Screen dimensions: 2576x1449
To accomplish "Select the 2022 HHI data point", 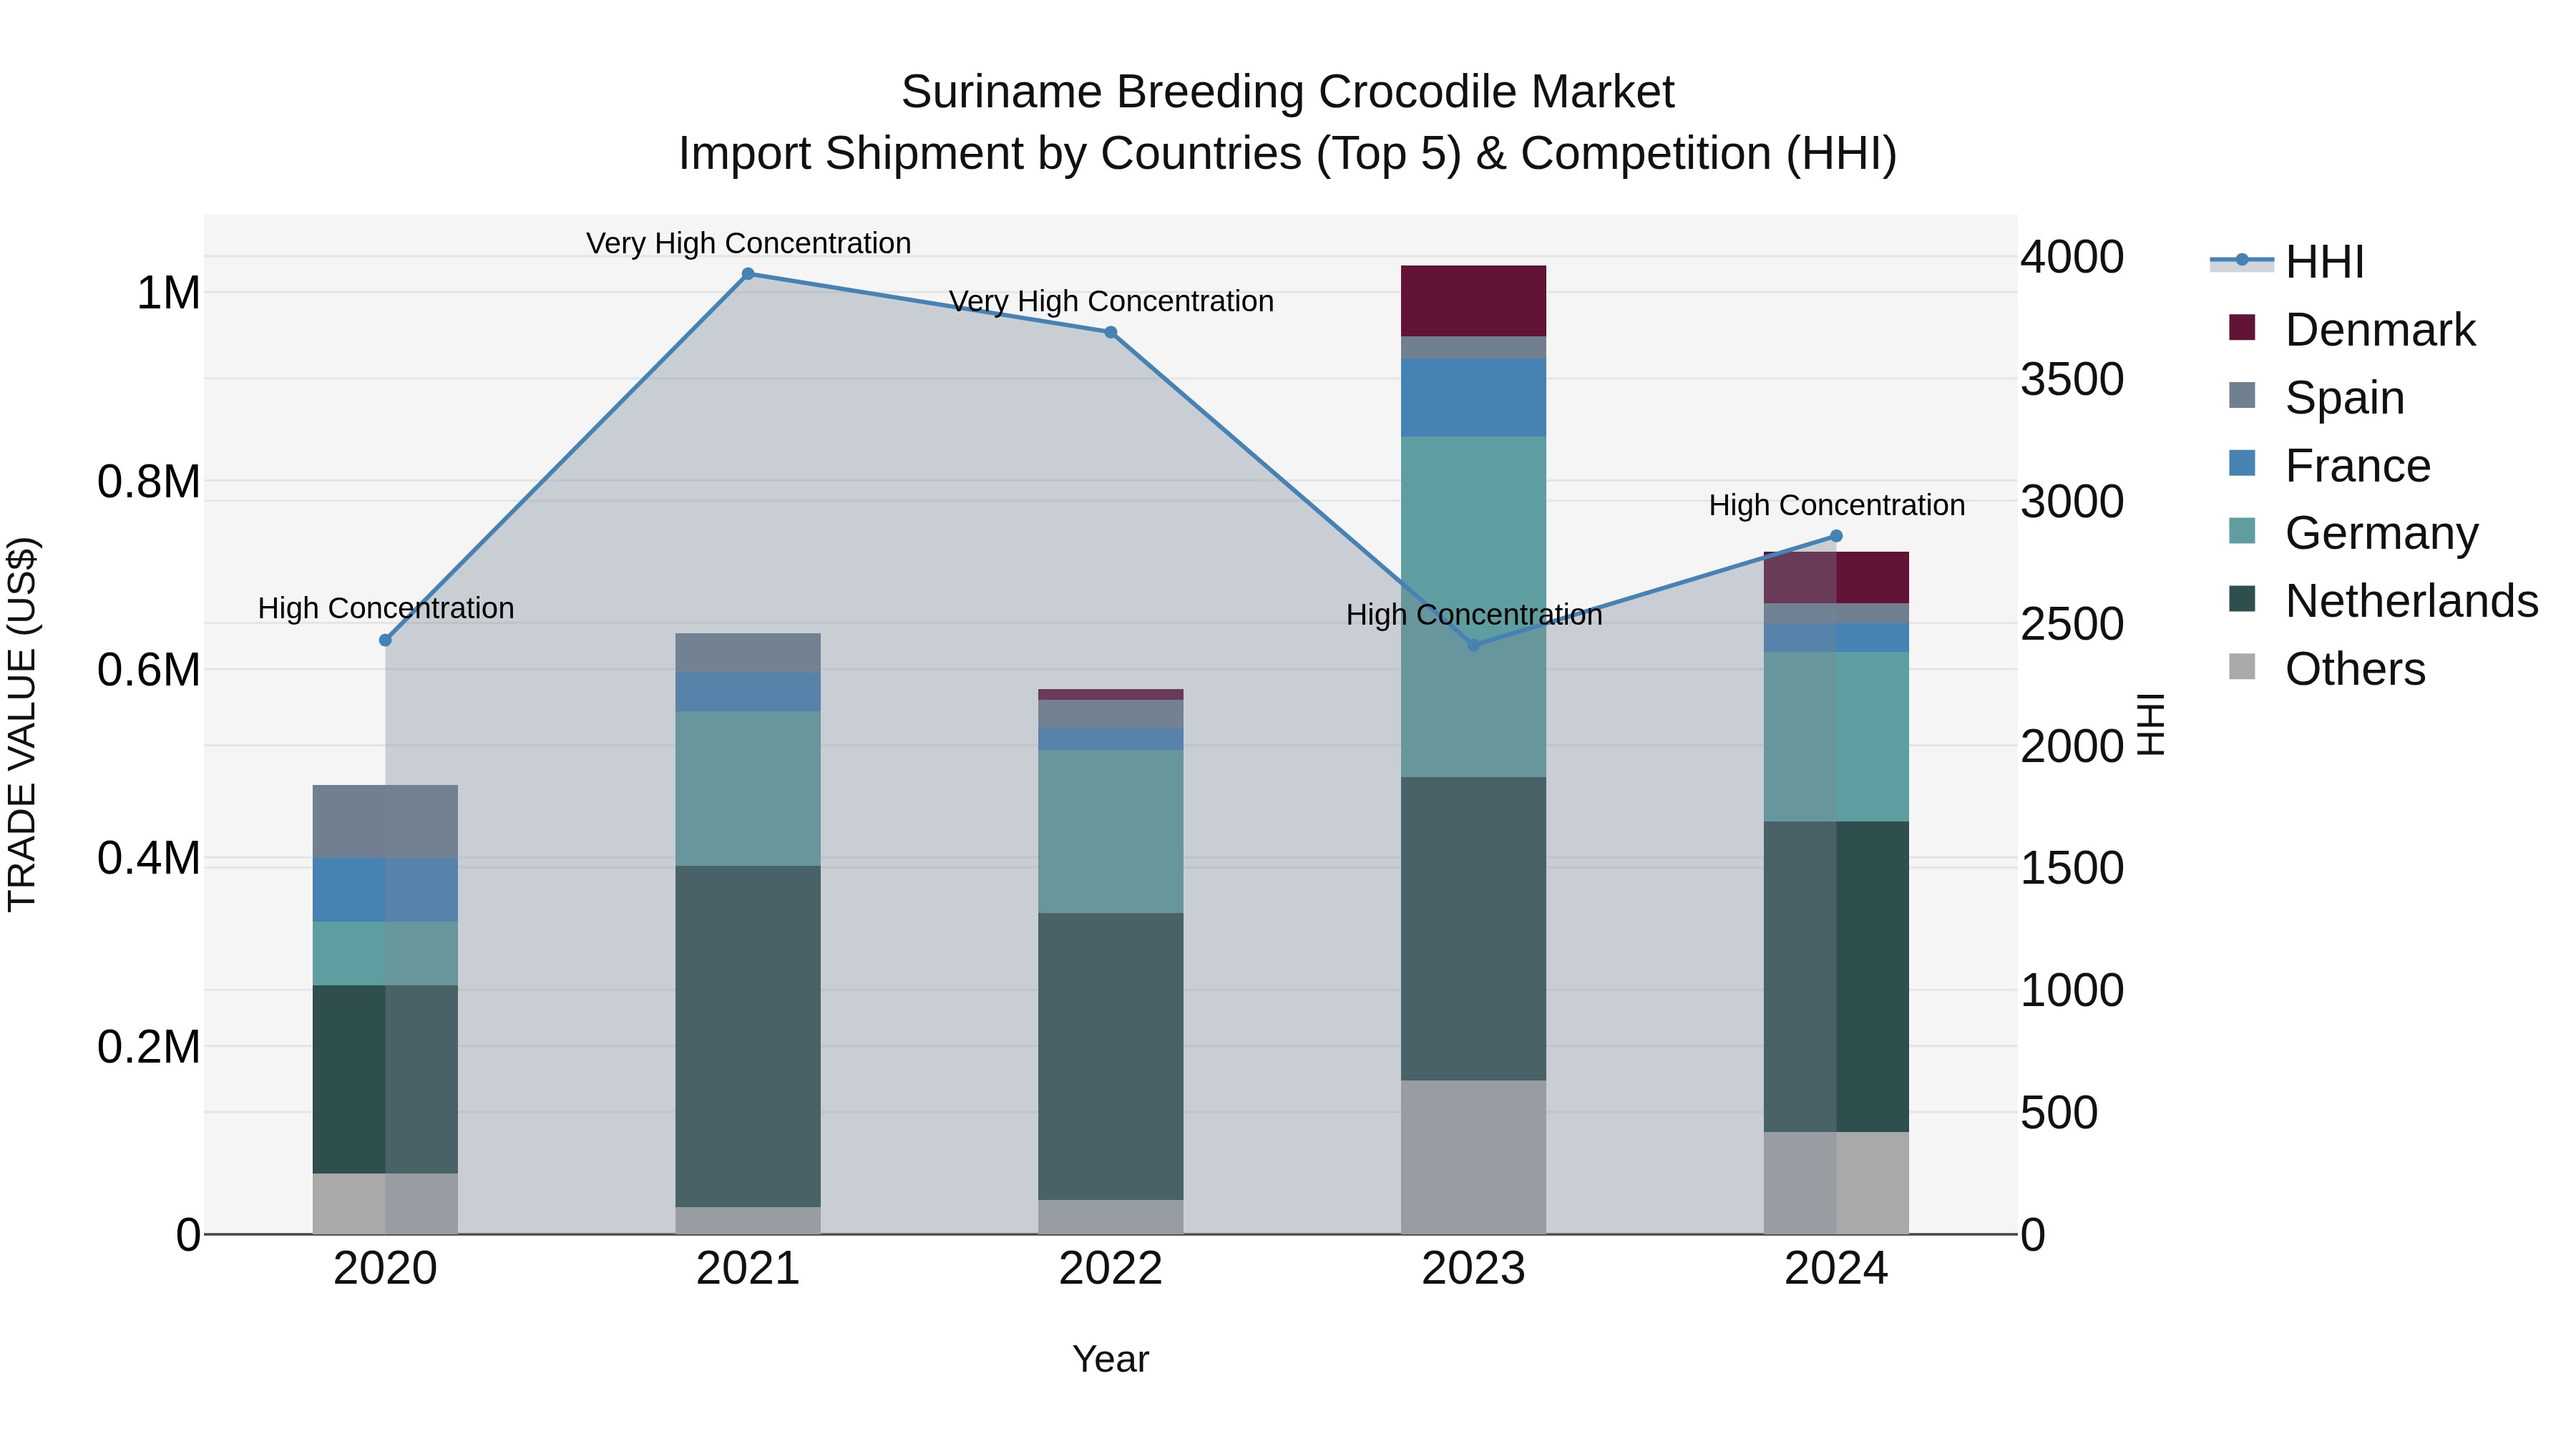I will tap(1111, 333).
